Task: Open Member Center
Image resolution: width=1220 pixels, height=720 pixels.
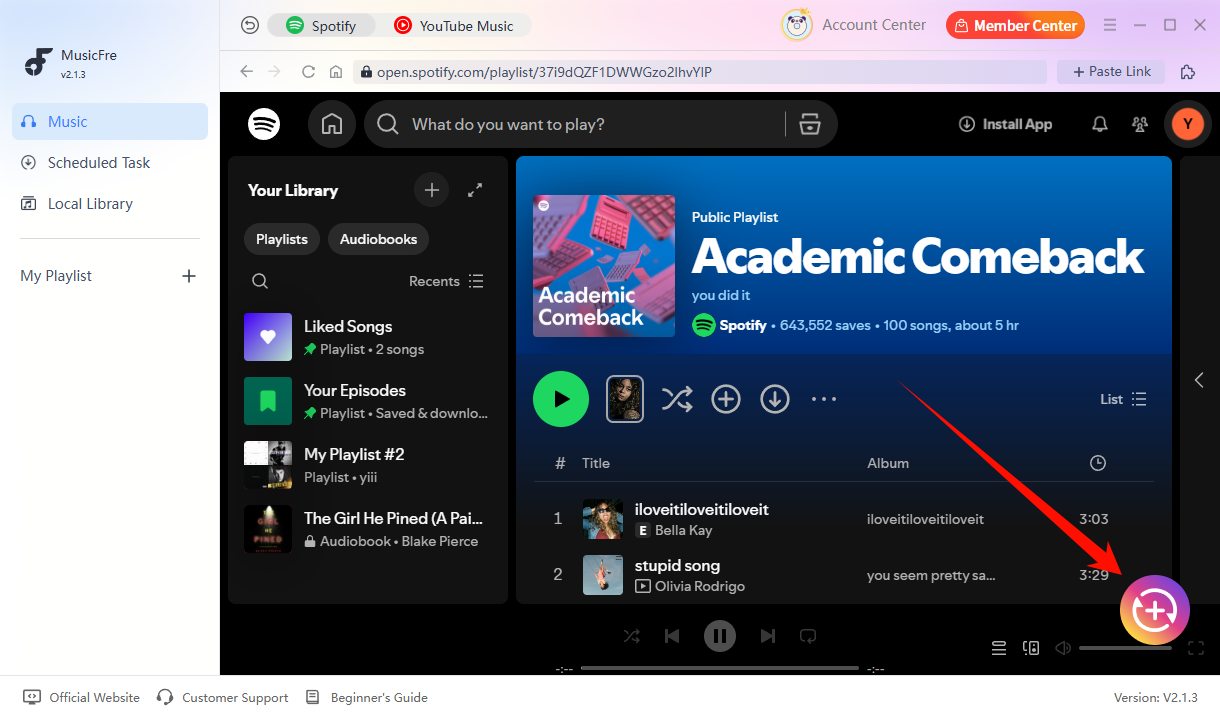Action: (1016, 25)
